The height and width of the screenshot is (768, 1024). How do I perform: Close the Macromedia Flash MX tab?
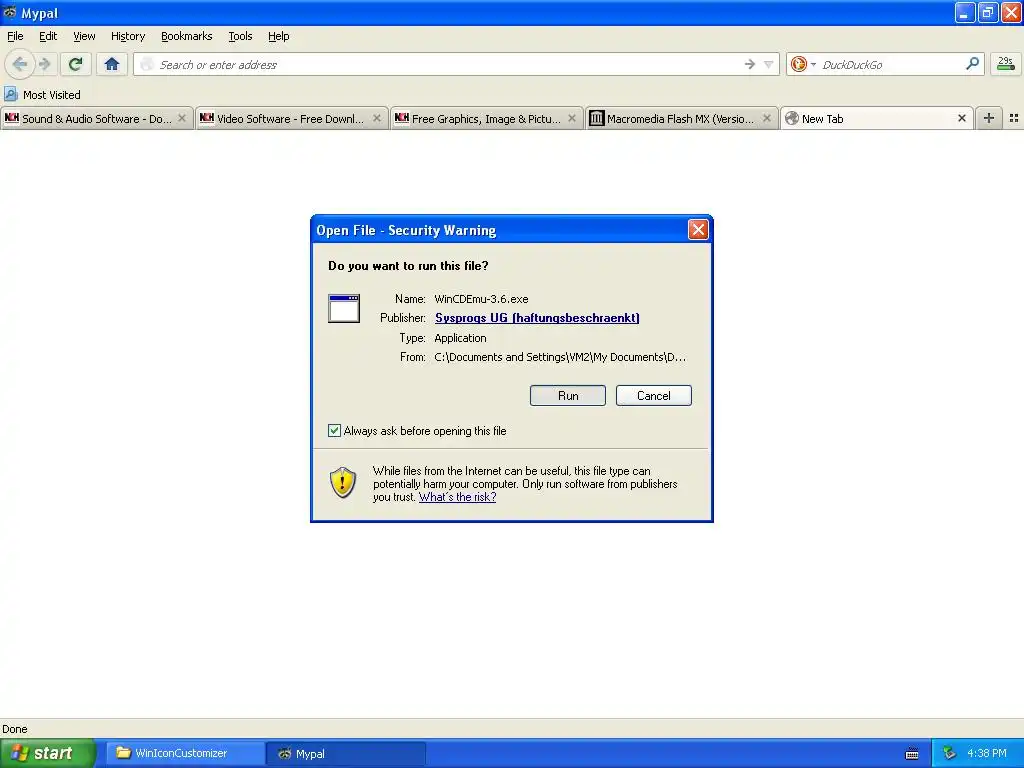[x=767, y=118]
